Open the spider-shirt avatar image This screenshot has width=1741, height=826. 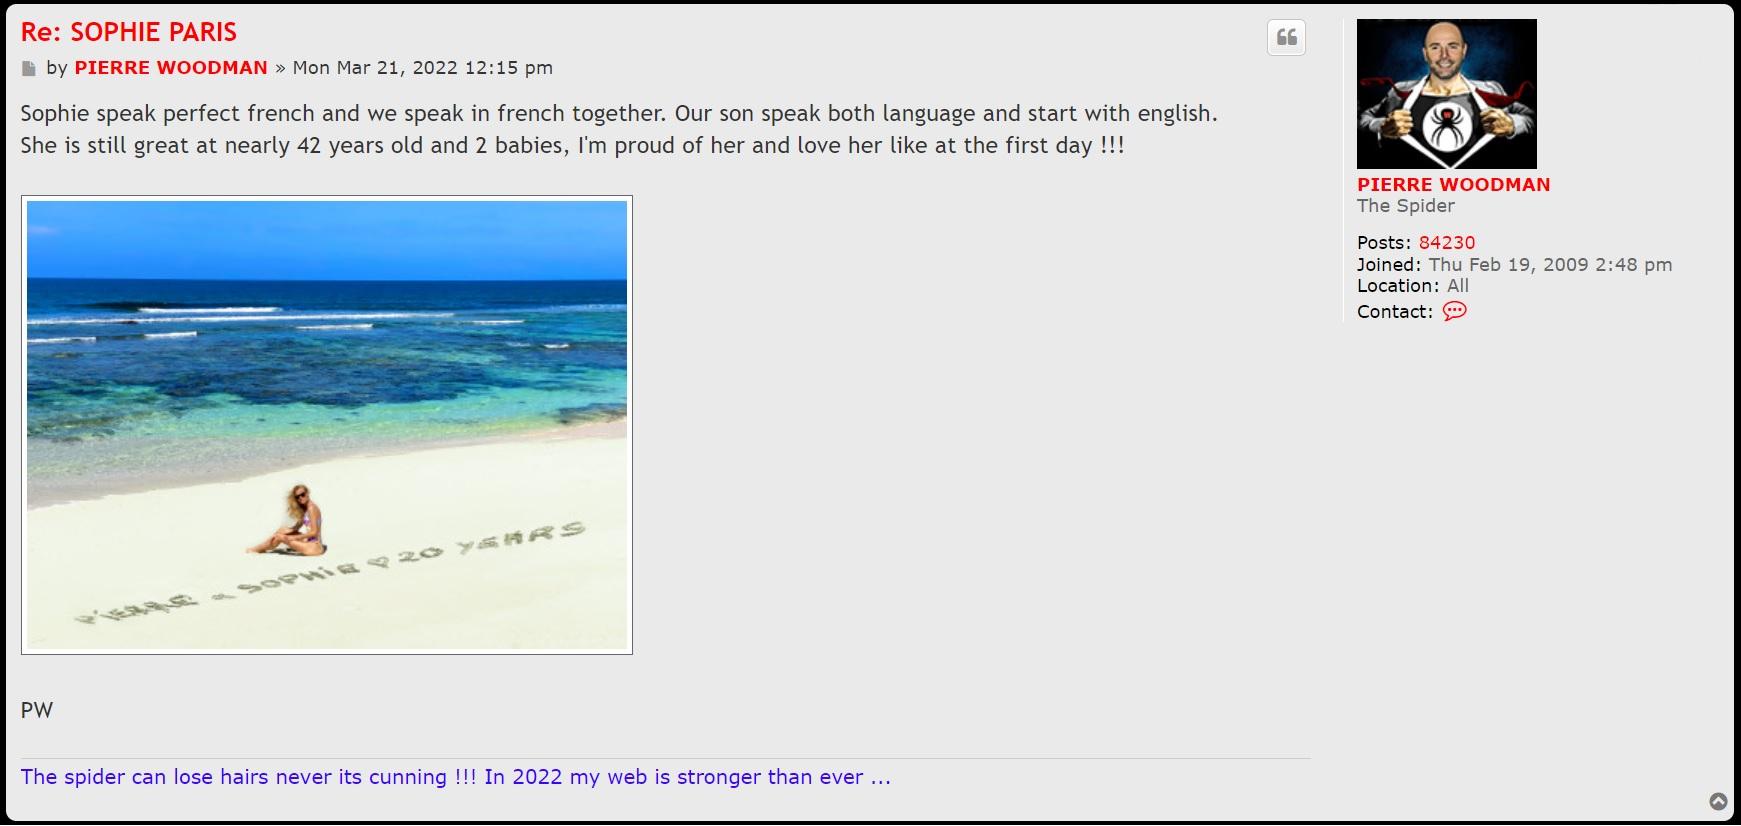[x=1446, y=94]
